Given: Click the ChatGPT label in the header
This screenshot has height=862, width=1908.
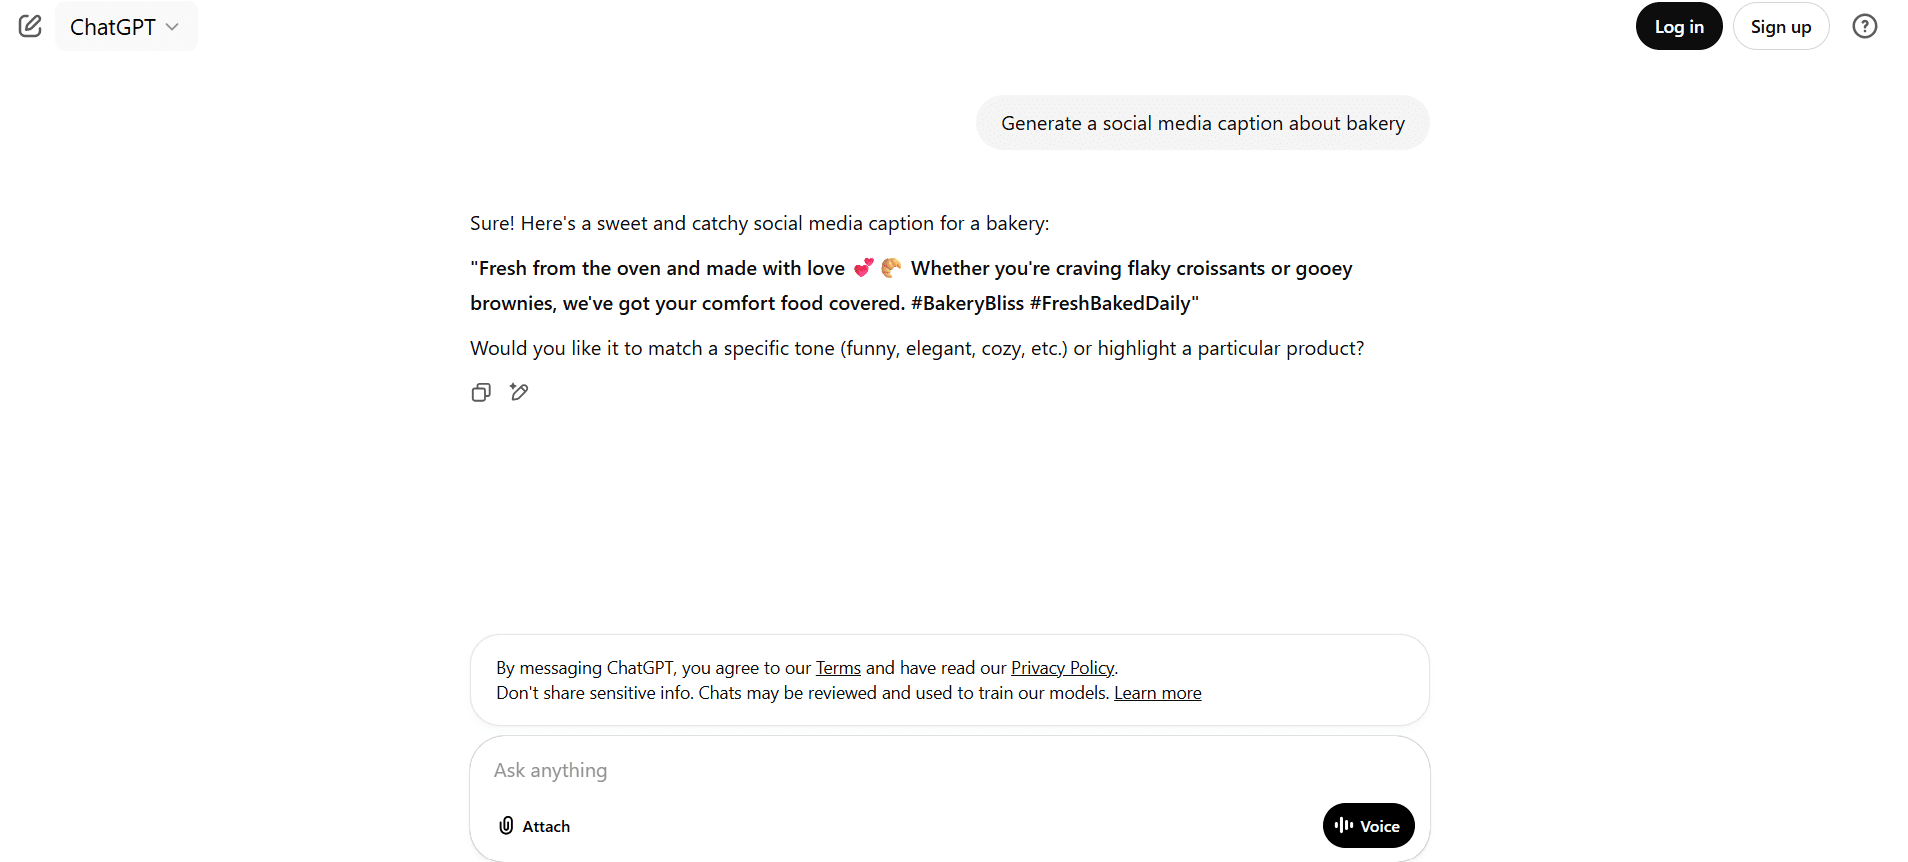Looking at the screenshot, I should pyautogui.click(x=112, y=26).
